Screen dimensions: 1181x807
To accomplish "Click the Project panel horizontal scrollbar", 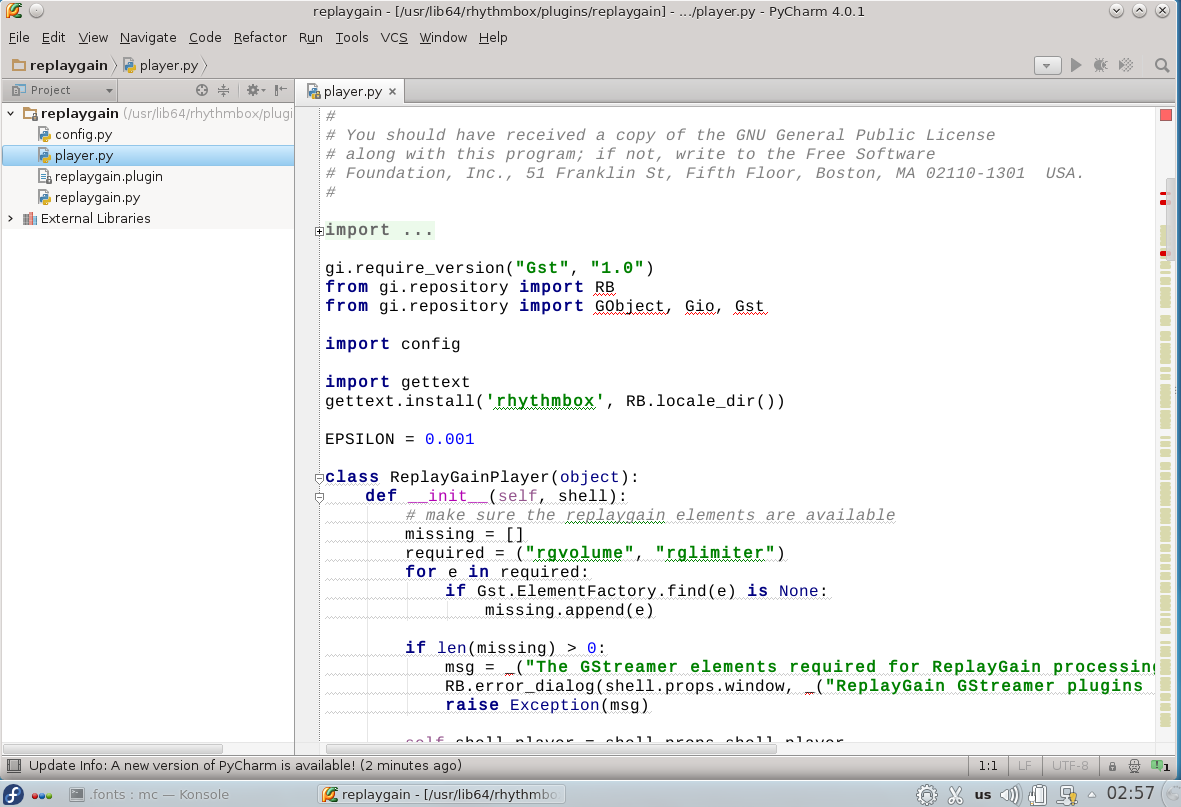I will pyautogui.click(x=113, y=749).
